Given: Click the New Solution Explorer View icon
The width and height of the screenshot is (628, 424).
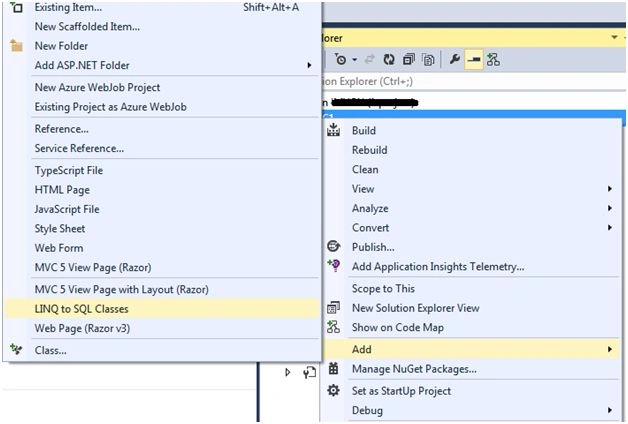Looking at the screenshot, I should coord(333,307).
